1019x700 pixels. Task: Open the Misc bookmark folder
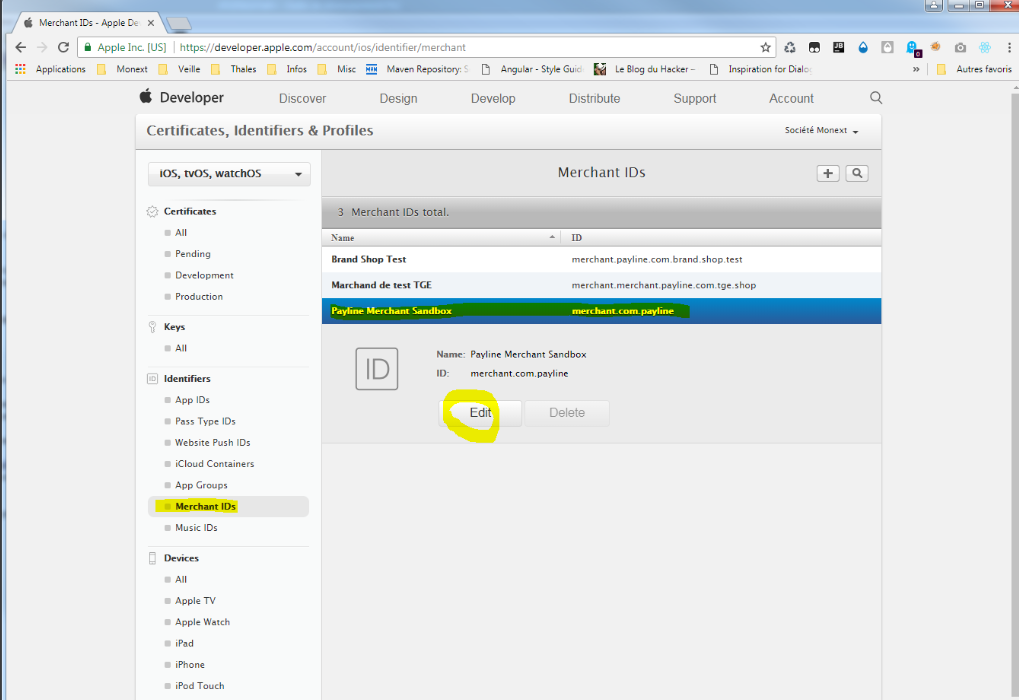[x=337, y=69]
